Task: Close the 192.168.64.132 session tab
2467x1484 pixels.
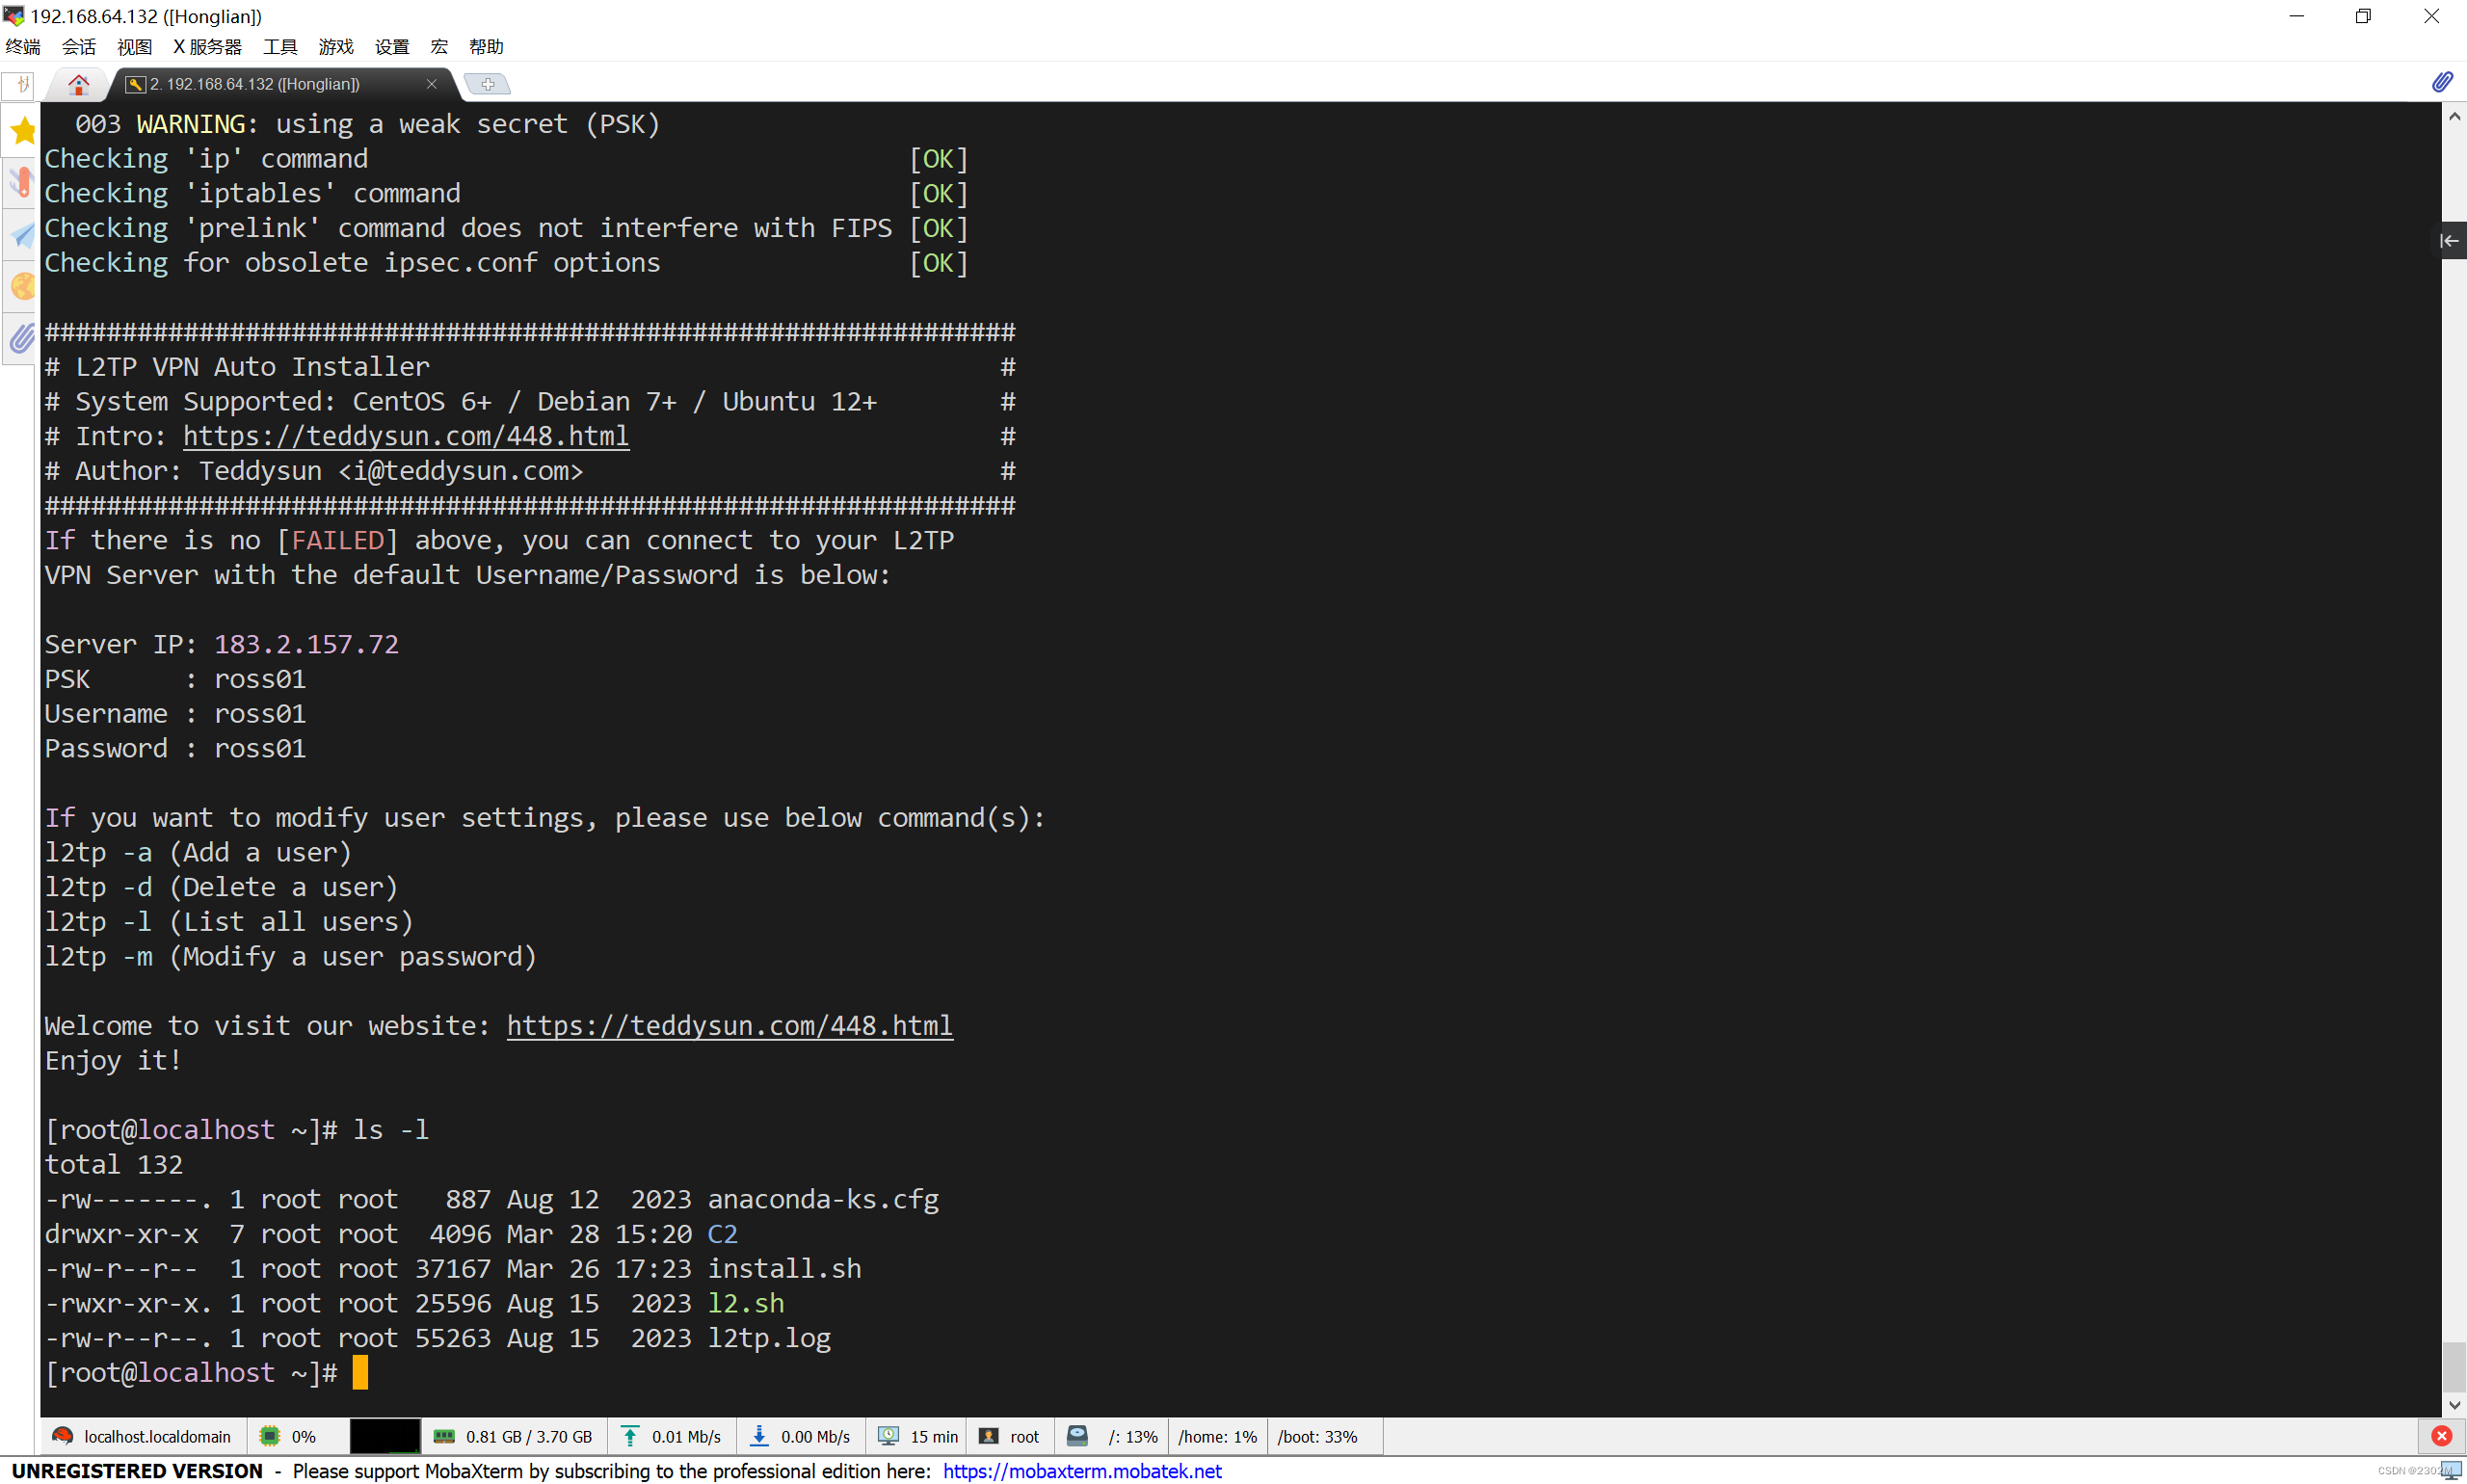Action: 432,84
